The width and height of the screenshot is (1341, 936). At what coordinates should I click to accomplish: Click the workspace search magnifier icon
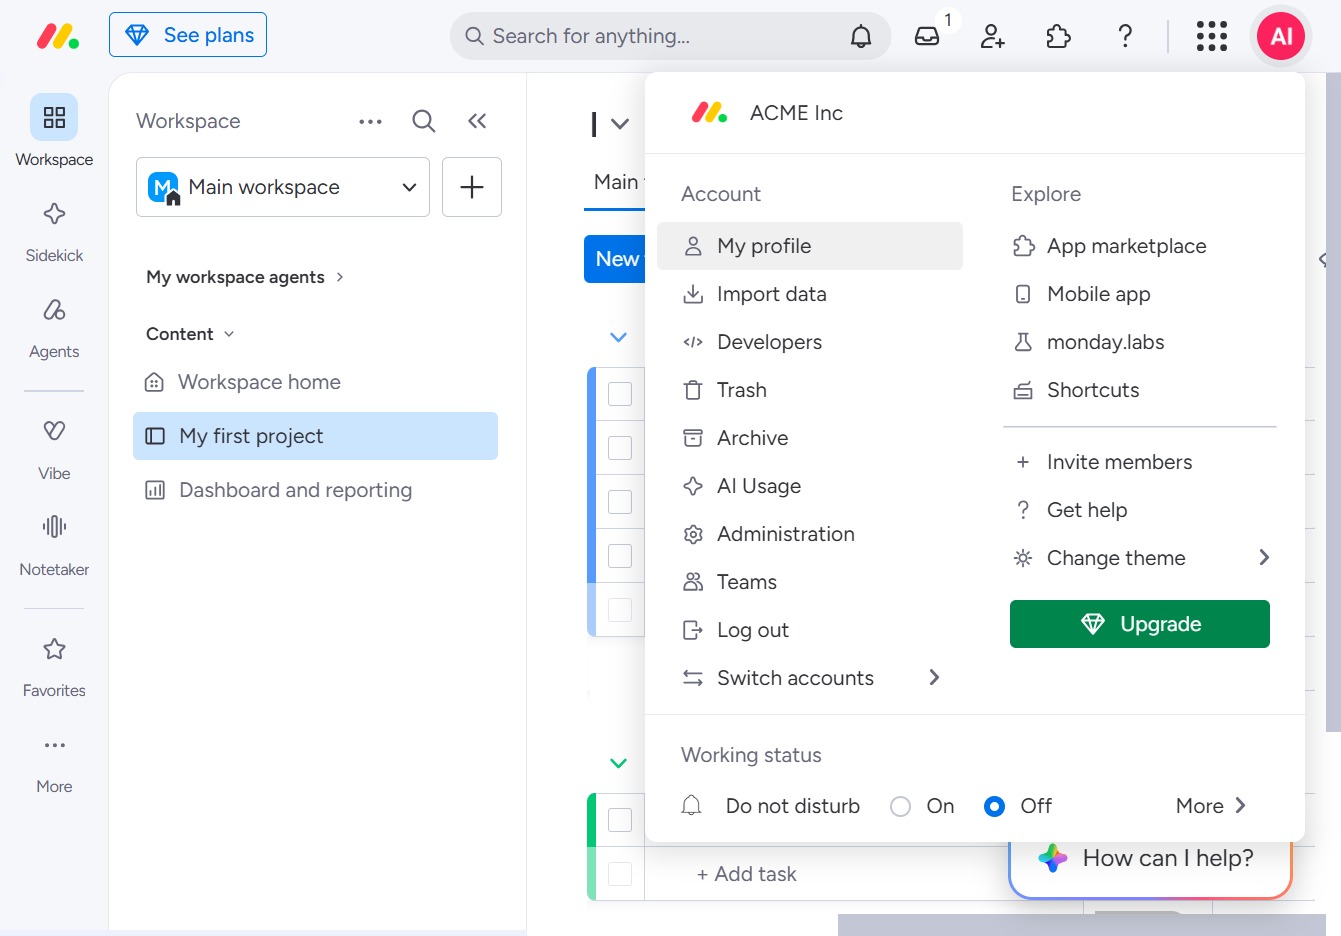coord(424,121)
